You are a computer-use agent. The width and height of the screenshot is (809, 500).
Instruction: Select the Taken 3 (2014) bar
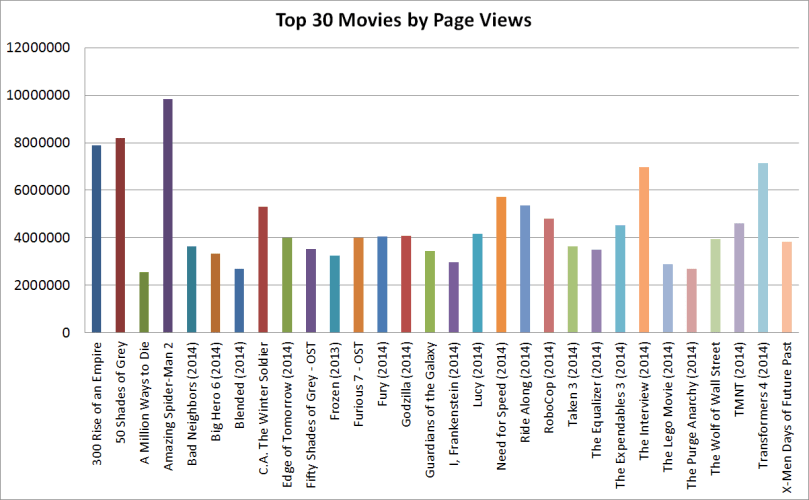tap(573, 289)
